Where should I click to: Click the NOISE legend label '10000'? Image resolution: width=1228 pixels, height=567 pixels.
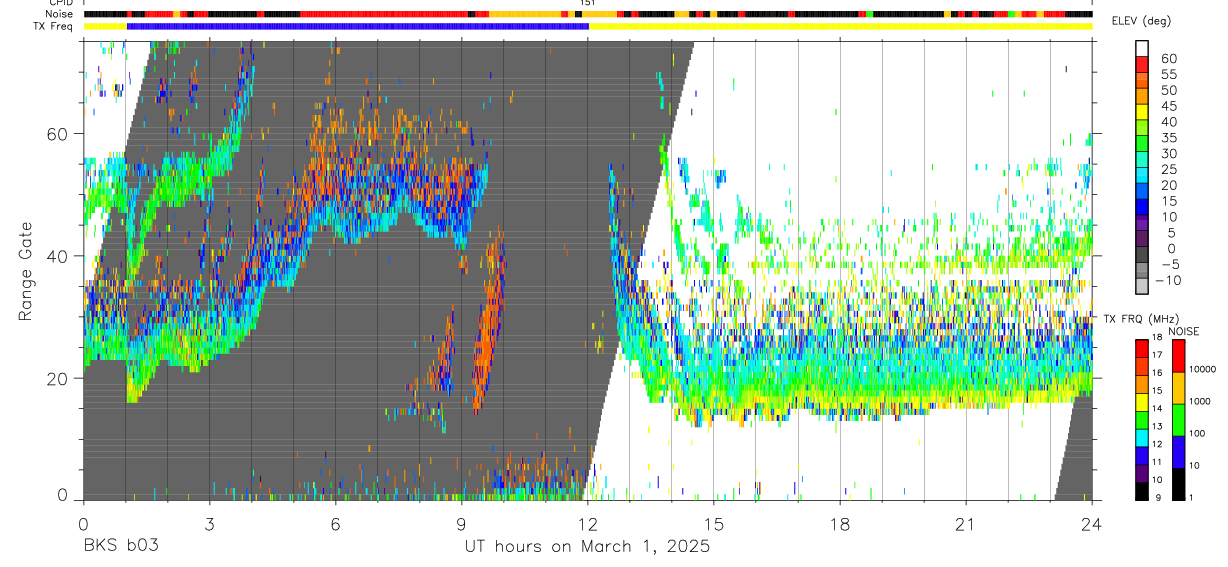tap(1203, 370)
